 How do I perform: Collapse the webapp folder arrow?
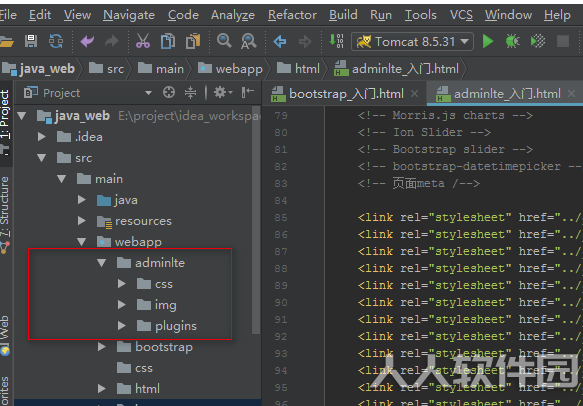tap(82, 242)
